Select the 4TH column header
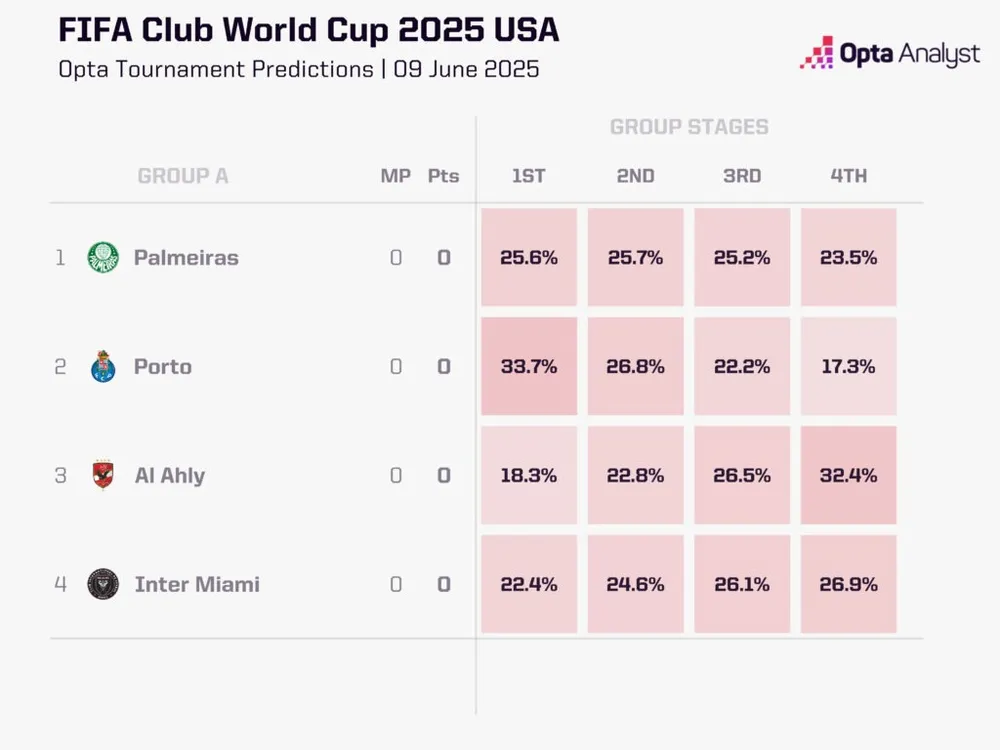Image resolution: width=1000 pixels, height=750 pixels. point(848,176)
